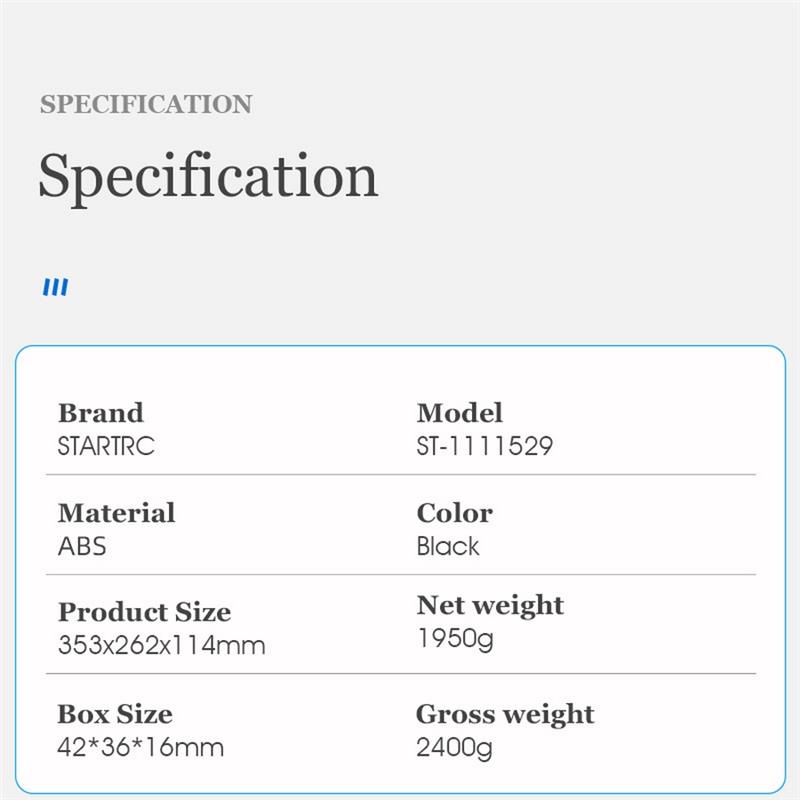This screenshot has height=800, width=800.
Task: Select the Material label
Action: tap(117, 513)
